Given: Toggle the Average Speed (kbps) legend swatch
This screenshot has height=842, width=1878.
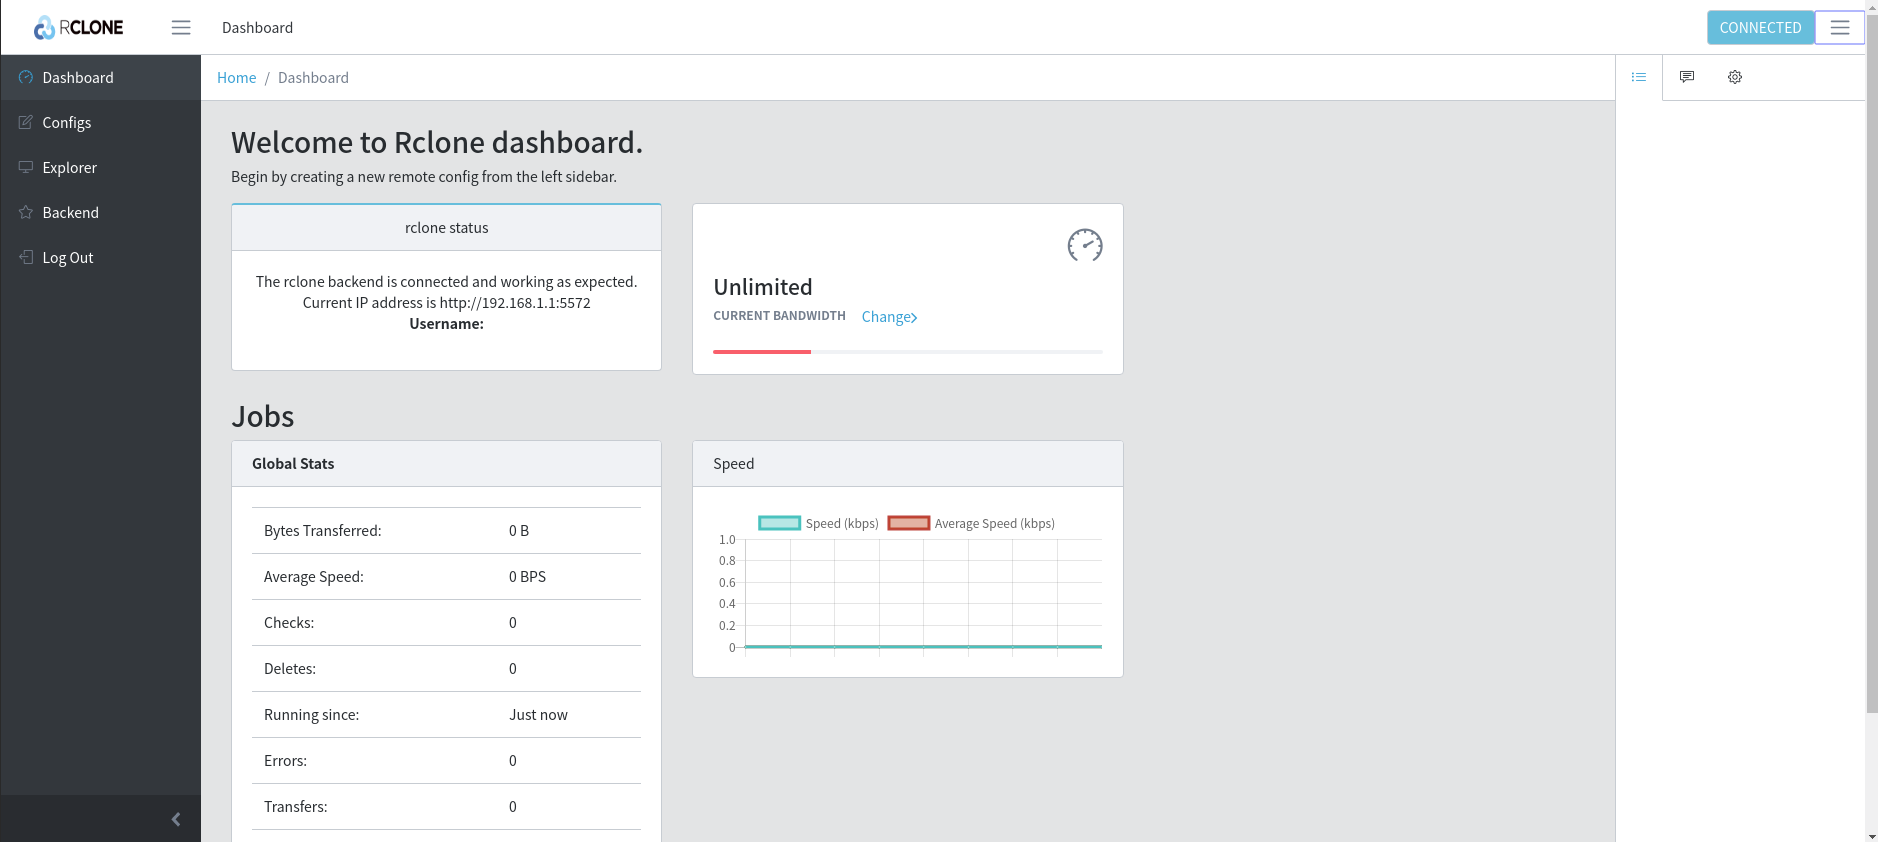Looking at the screenshot, I should tap(909, 523).
